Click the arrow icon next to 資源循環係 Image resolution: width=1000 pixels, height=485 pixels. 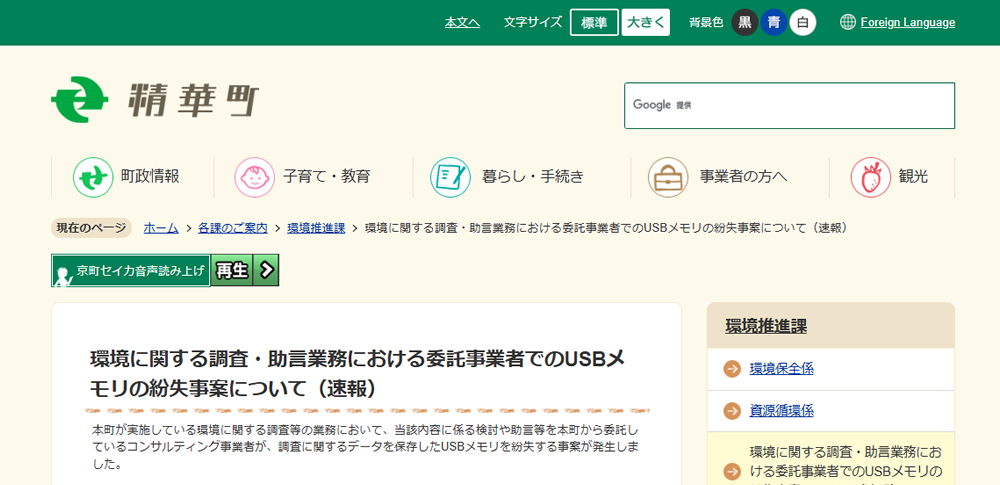[x=732, y=410]
